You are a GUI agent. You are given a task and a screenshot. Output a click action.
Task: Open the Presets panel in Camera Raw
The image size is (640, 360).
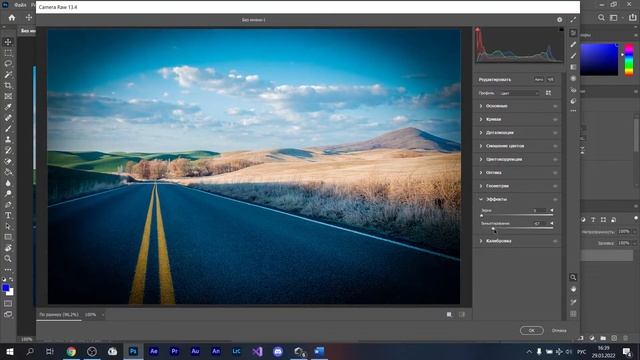click(x=573, y=101)
